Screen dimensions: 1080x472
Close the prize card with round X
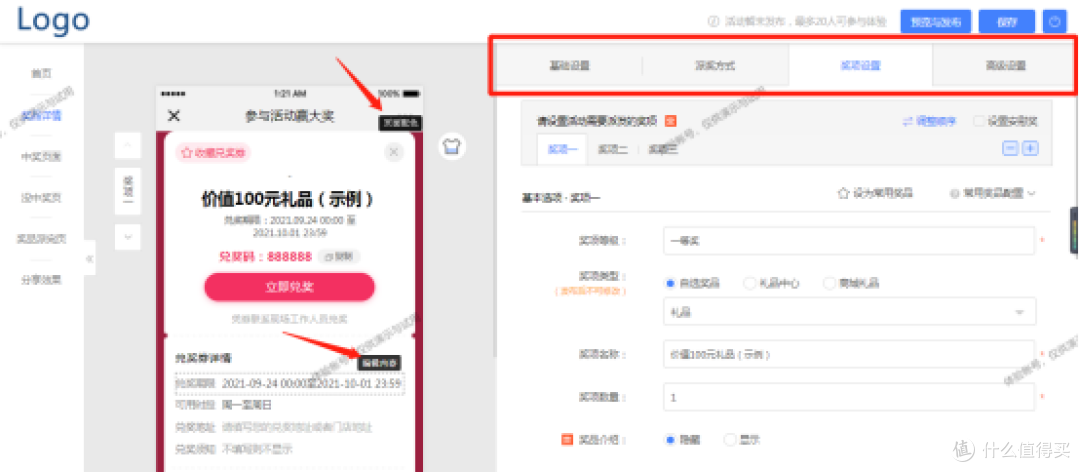[x=393, y=152]
